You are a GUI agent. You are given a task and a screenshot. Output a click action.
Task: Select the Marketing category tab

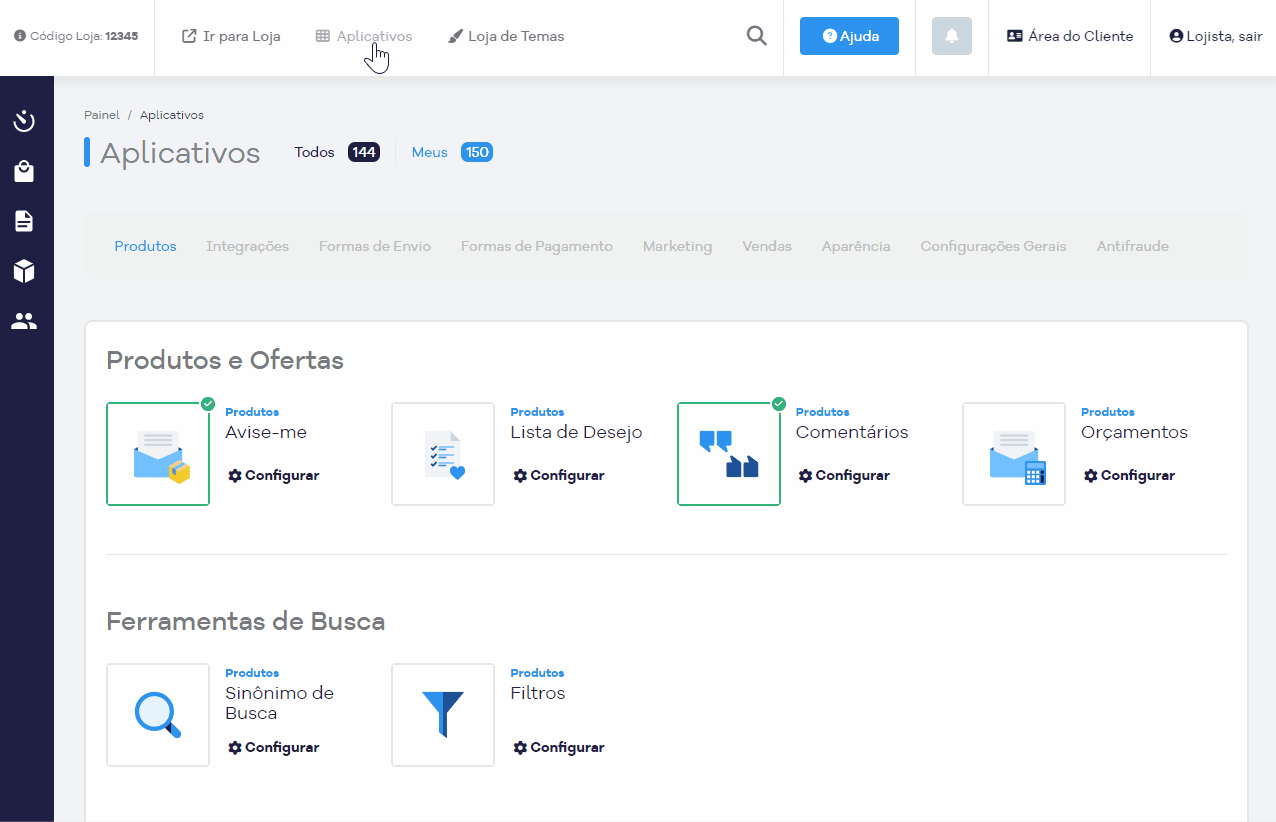point(677,246)
